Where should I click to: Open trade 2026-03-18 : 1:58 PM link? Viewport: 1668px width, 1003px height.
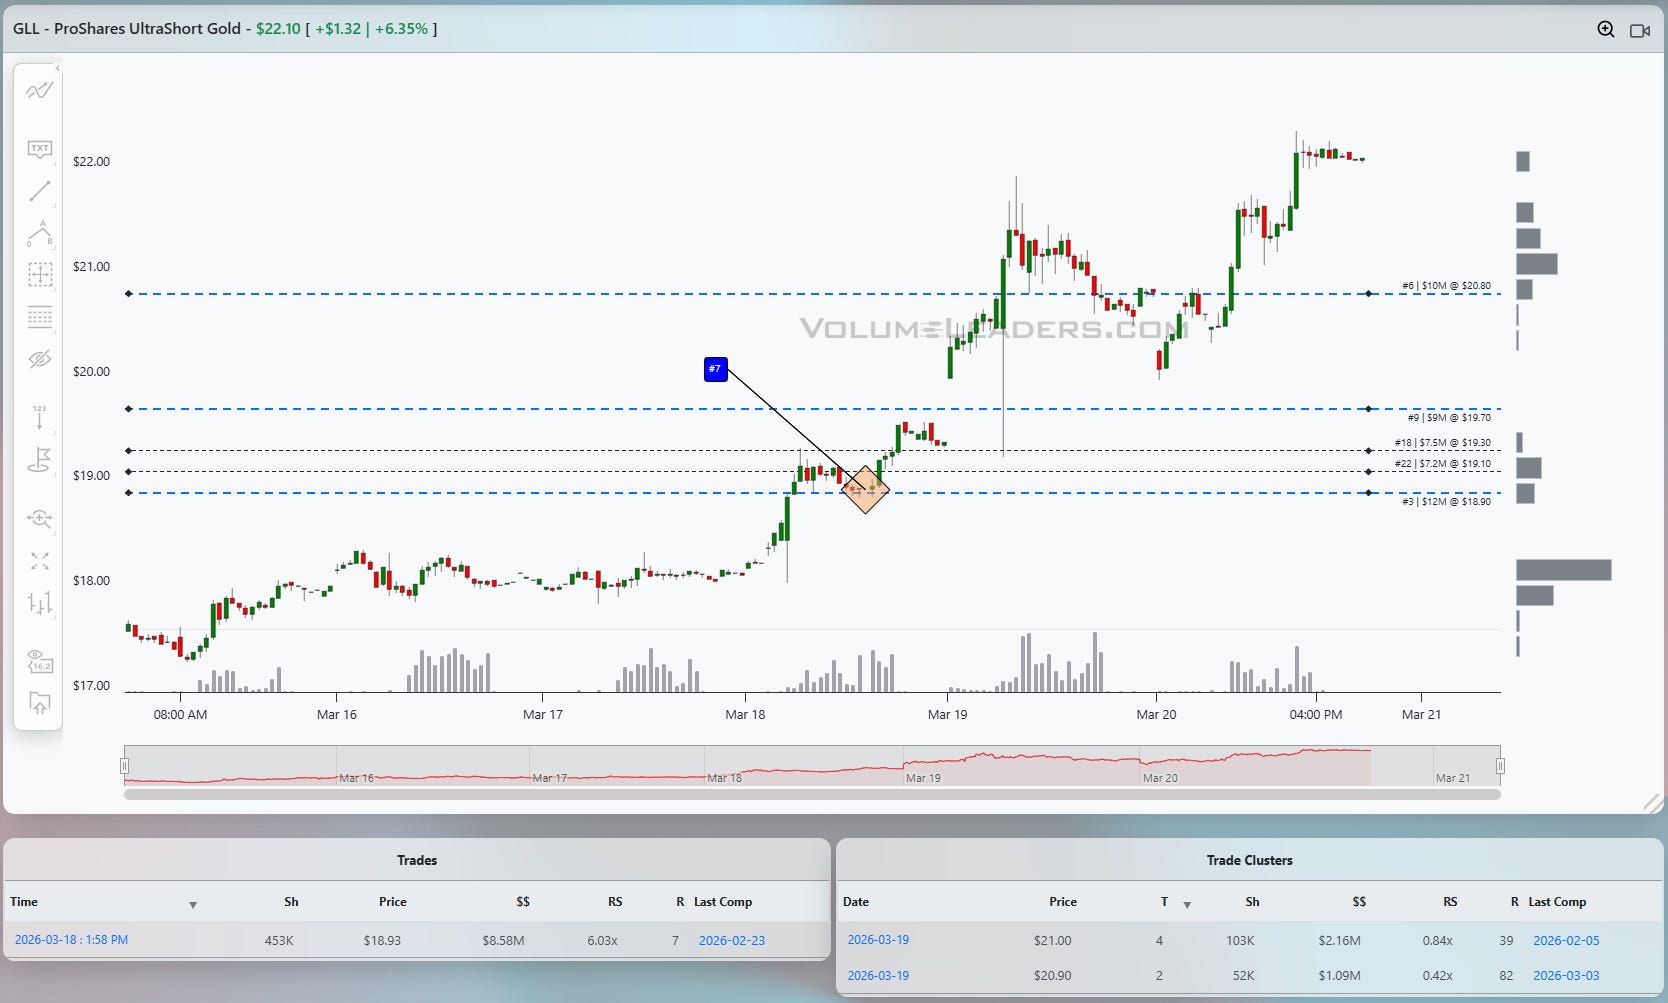click(71, 940)
